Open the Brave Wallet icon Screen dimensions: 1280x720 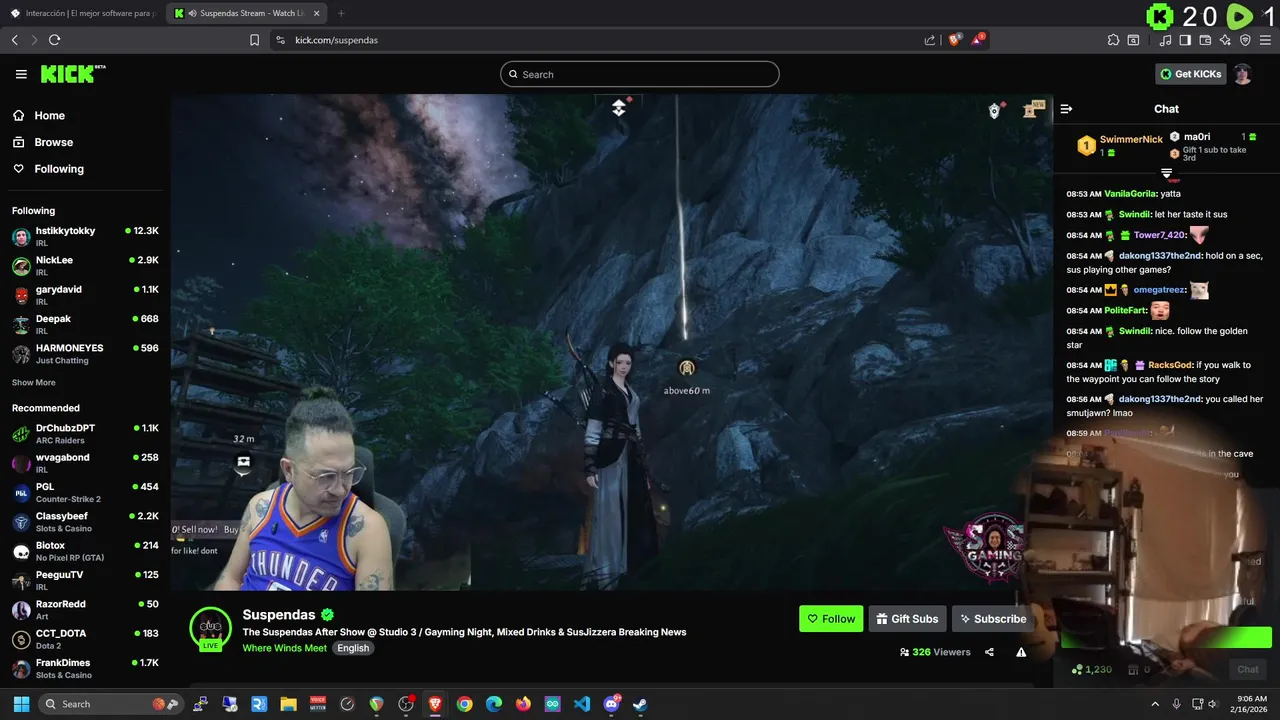click(x=1205, y=40)
